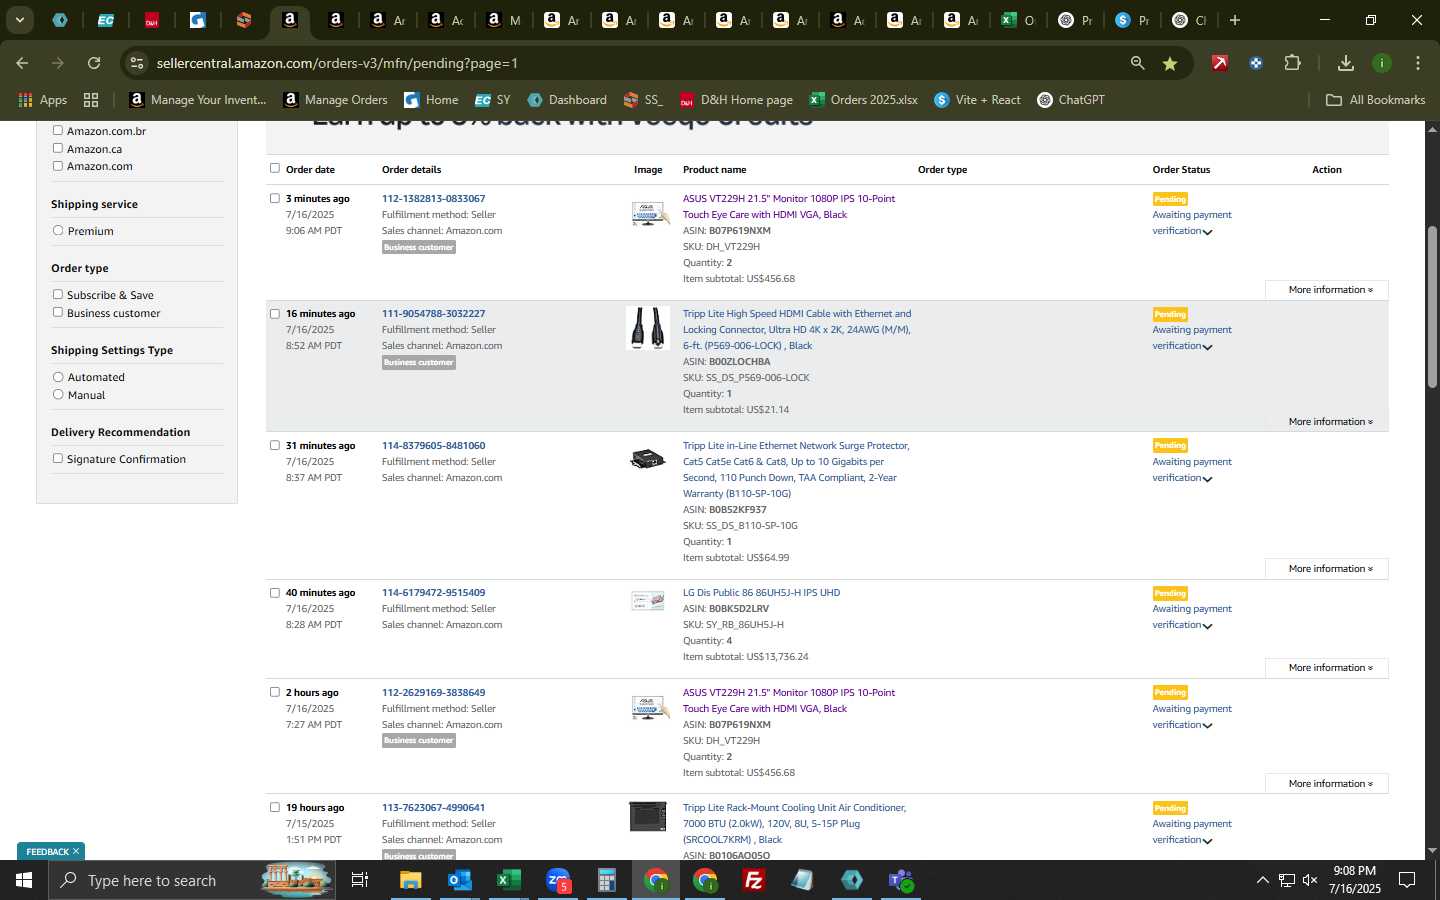This screenshot has width=1440, height=900.
Task: Check the Amazon.com.br marketplace filter
Action: click(58, 130)
